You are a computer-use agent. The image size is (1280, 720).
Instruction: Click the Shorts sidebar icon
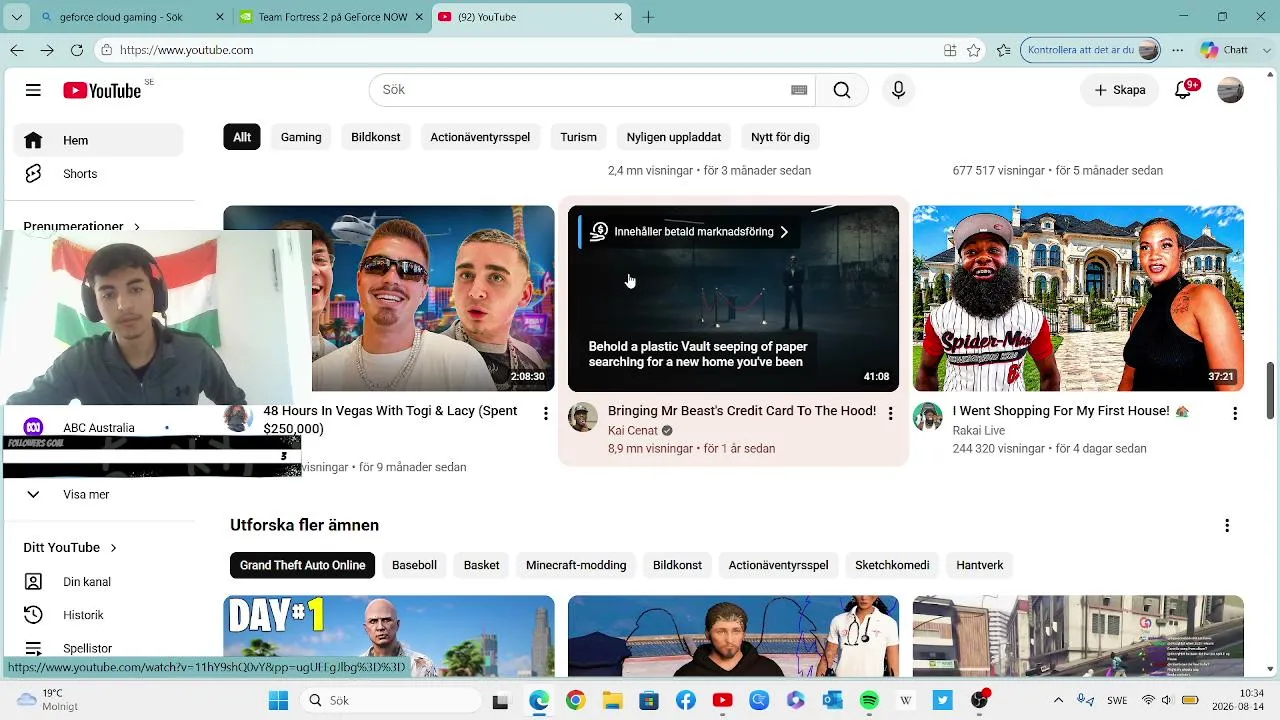33,174
